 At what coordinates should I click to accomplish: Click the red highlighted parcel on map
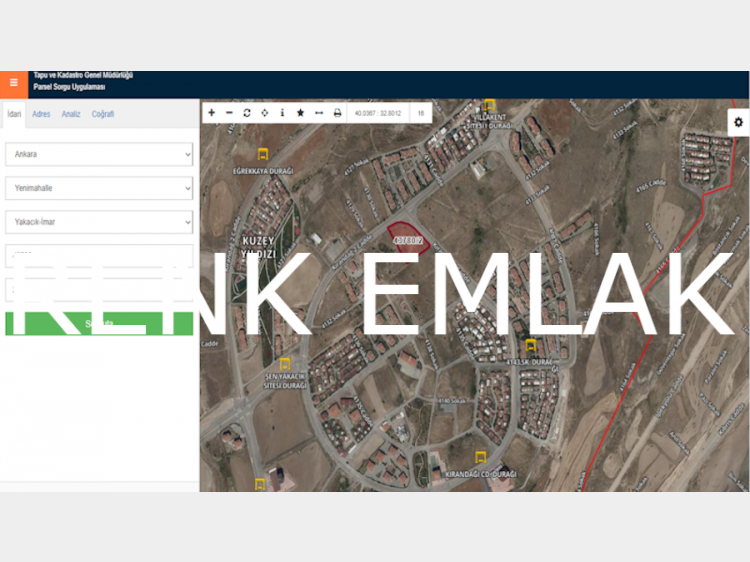[407, 236]
